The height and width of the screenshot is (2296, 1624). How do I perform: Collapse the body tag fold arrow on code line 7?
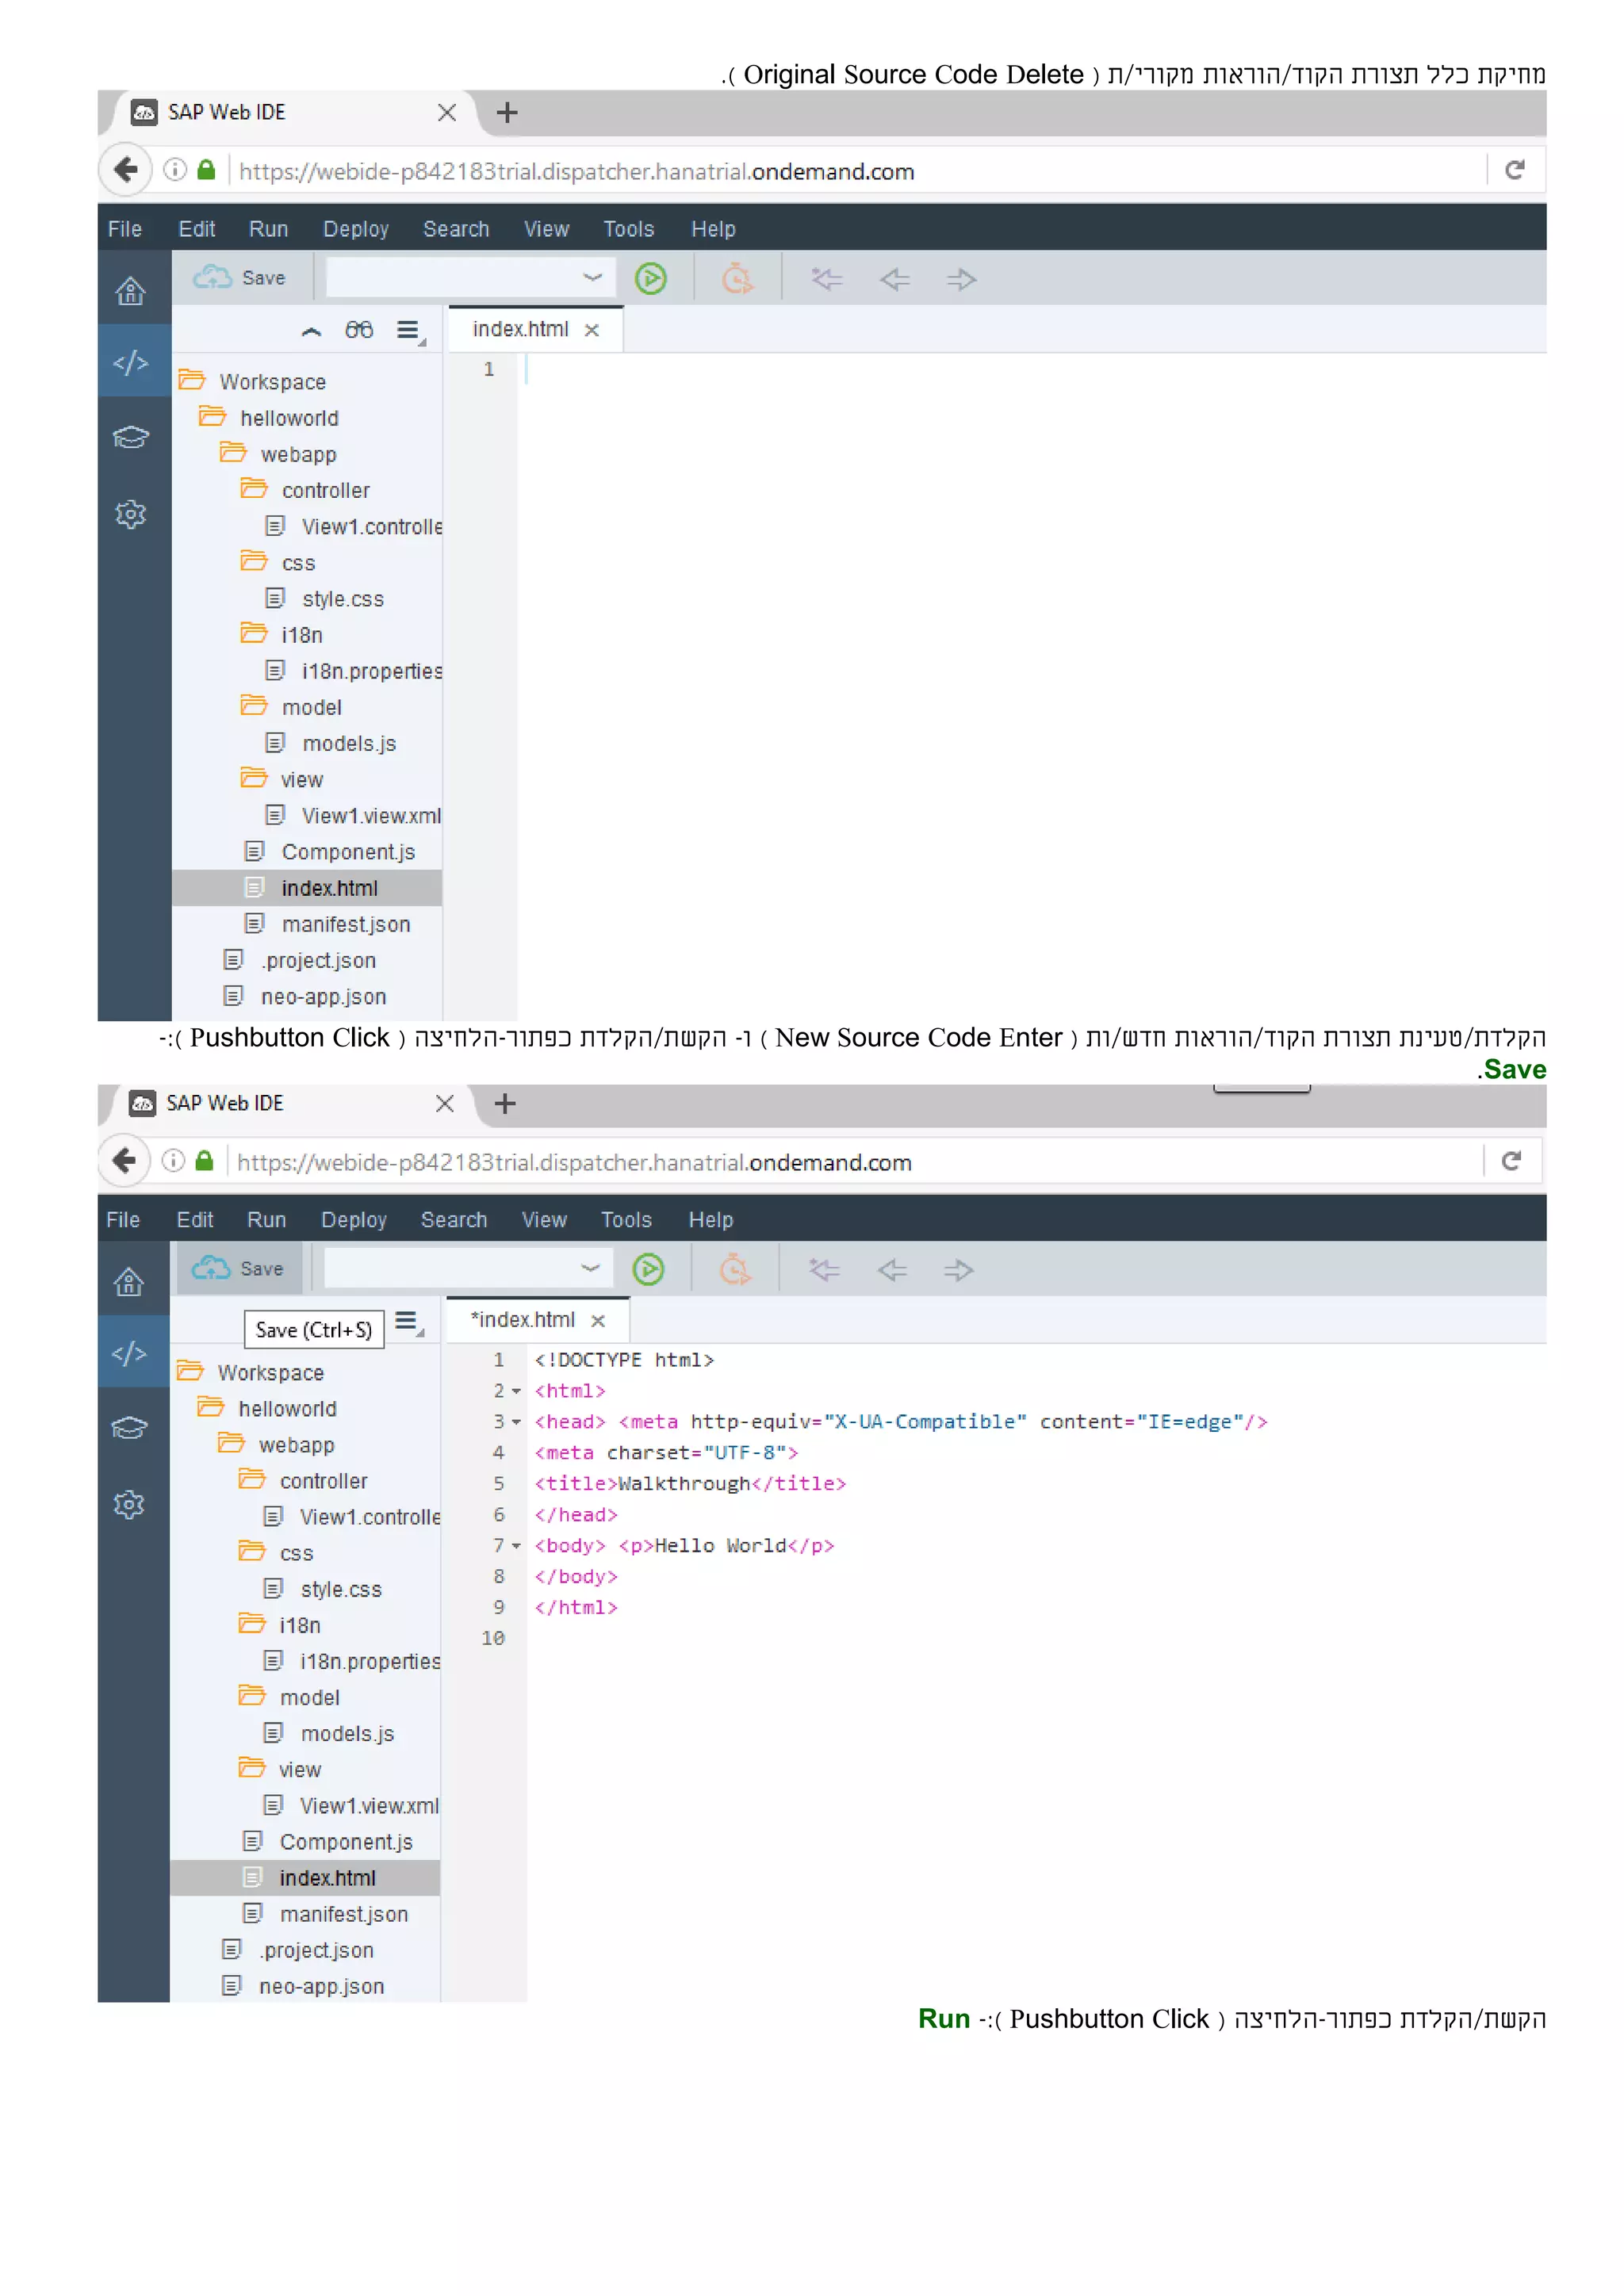coord(516,1546)
